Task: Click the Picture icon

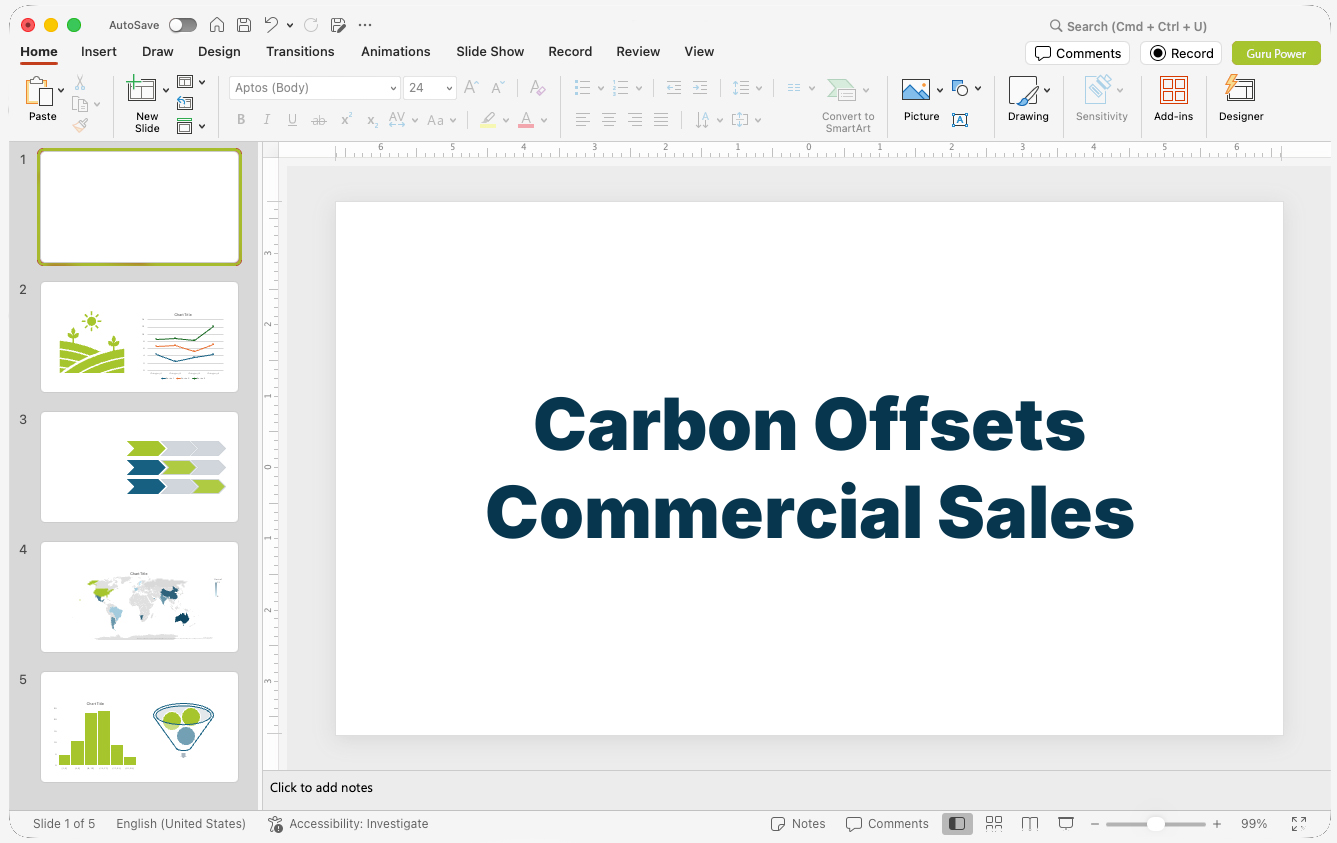Action: tap(916, 90)
